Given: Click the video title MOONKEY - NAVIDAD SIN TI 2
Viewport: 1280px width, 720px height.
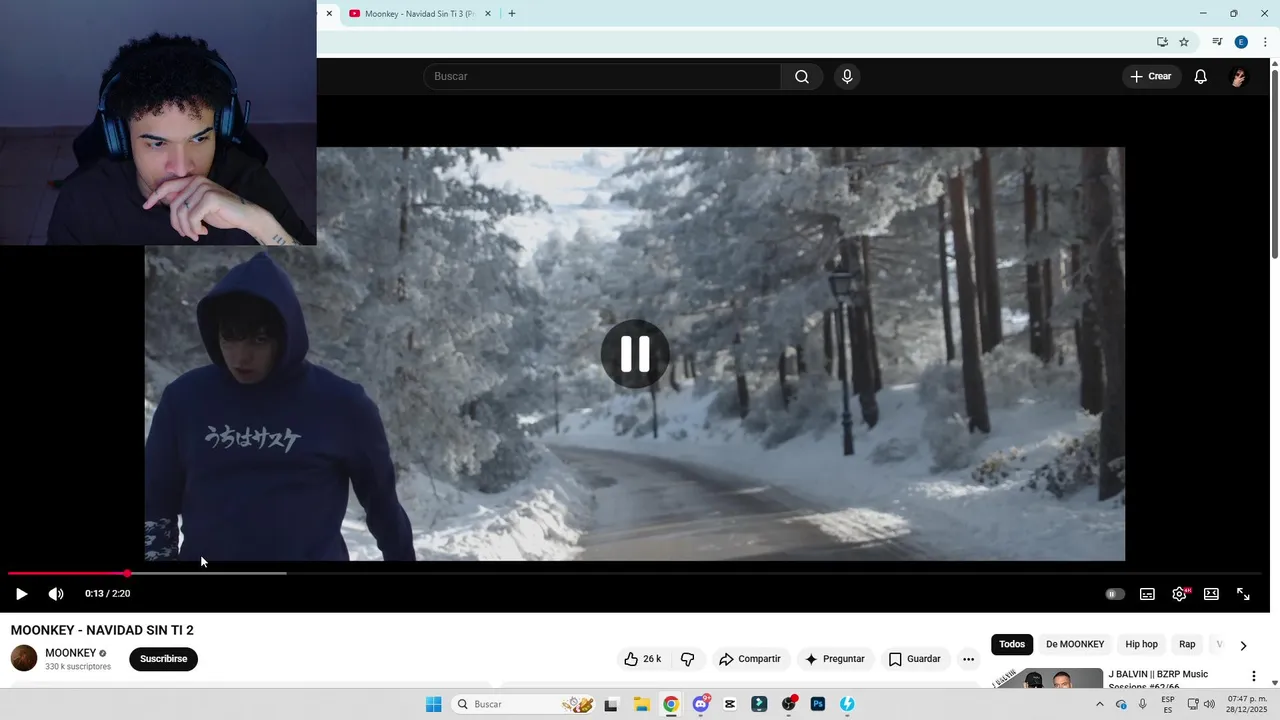Looking at the screenshot, I should (102, 630).
